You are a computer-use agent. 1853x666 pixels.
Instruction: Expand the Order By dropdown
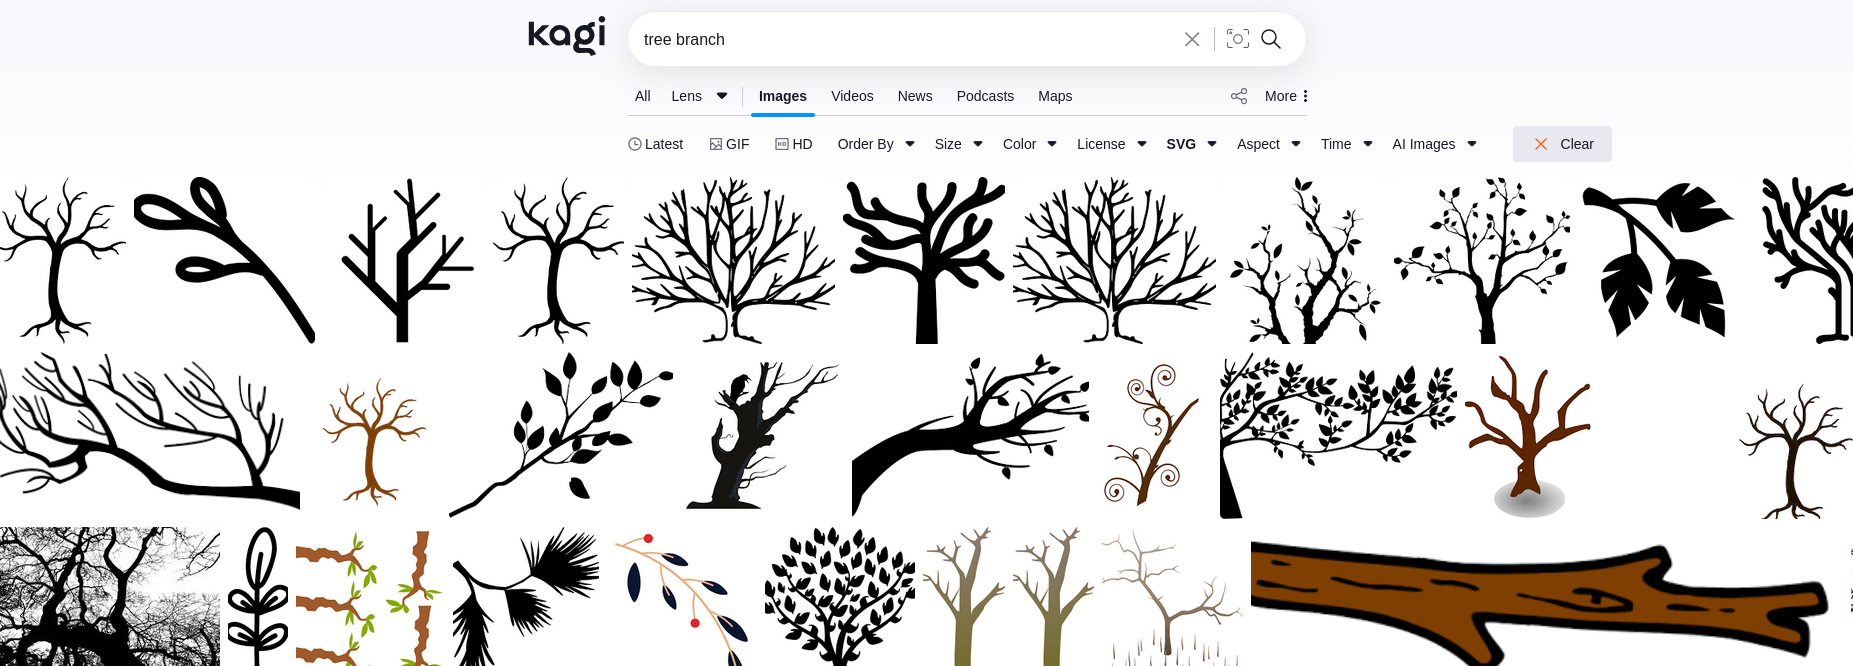876,144
